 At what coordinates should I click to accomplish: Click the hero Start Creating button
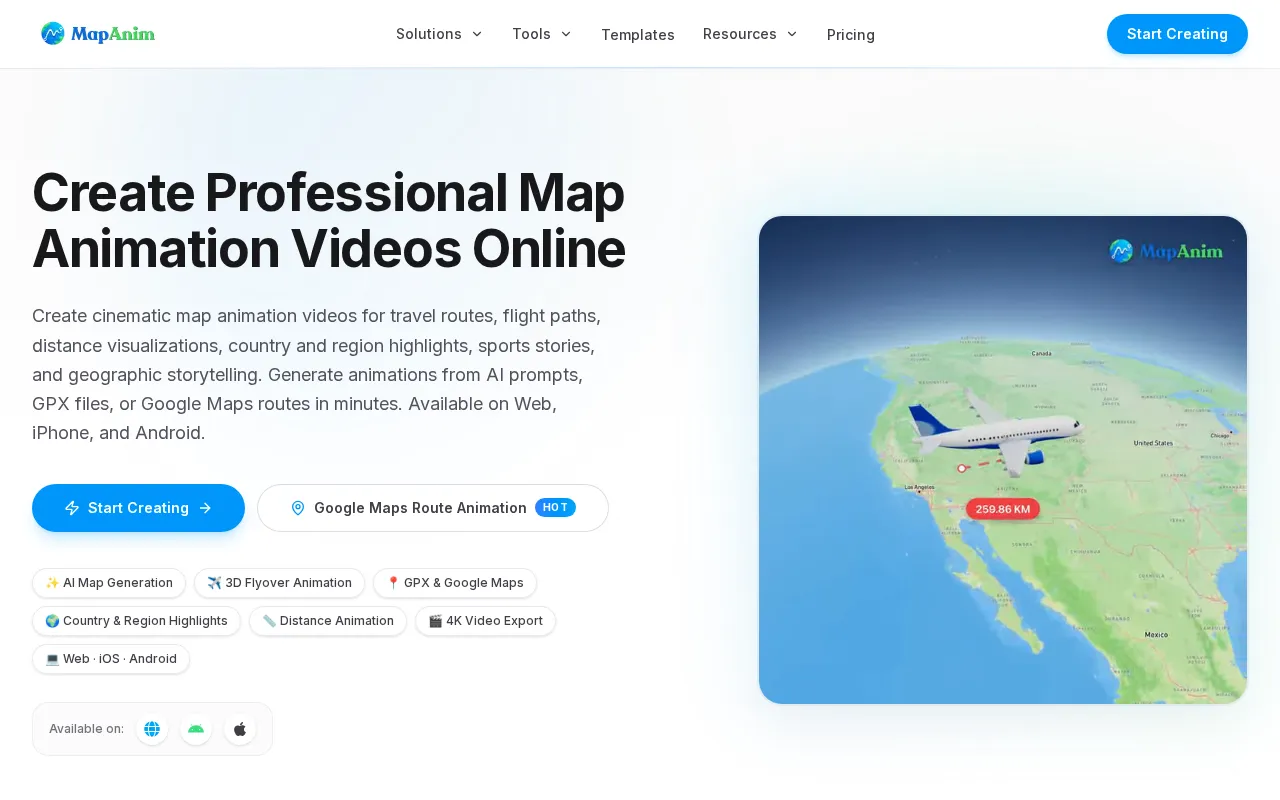(138, 508)
